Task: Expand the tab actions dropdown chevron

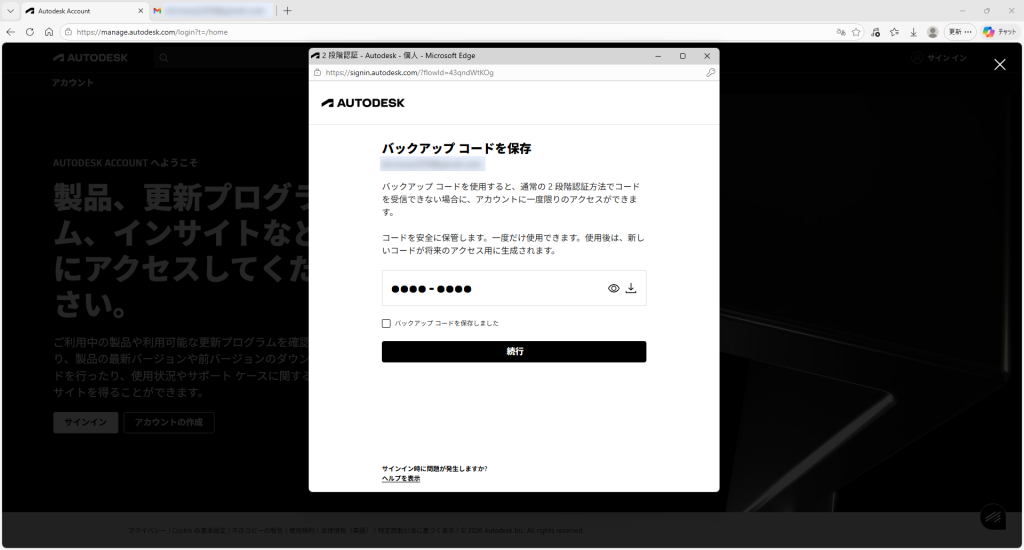Action: [x=10, y=10]
